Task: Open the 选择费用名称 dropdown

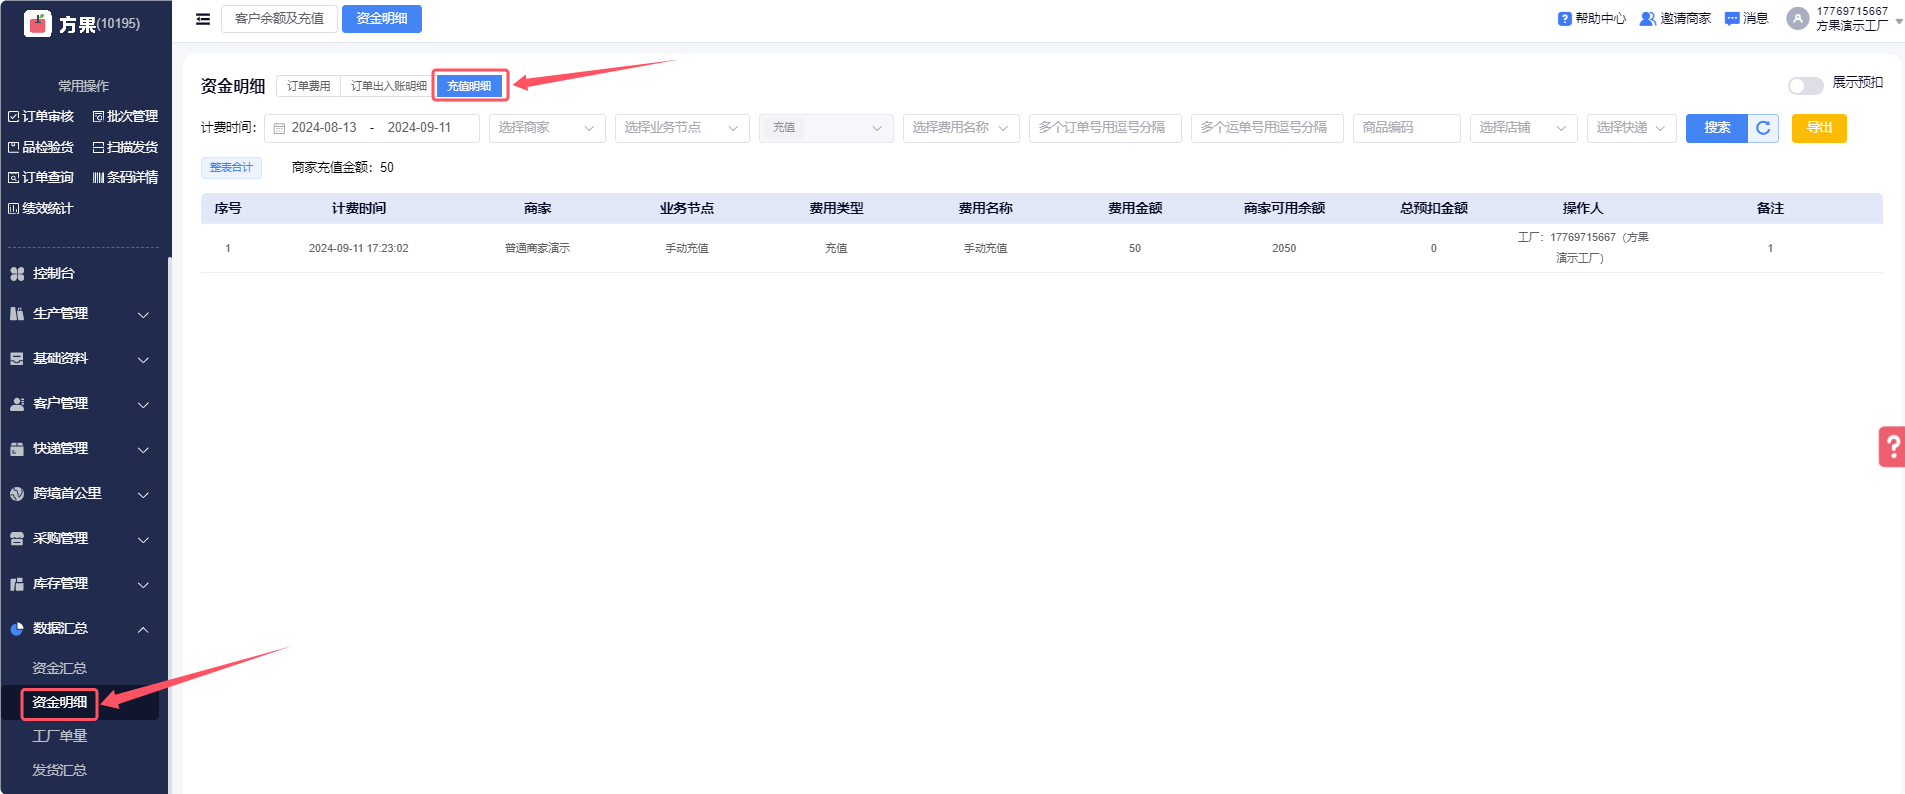Action: (961, 128)
